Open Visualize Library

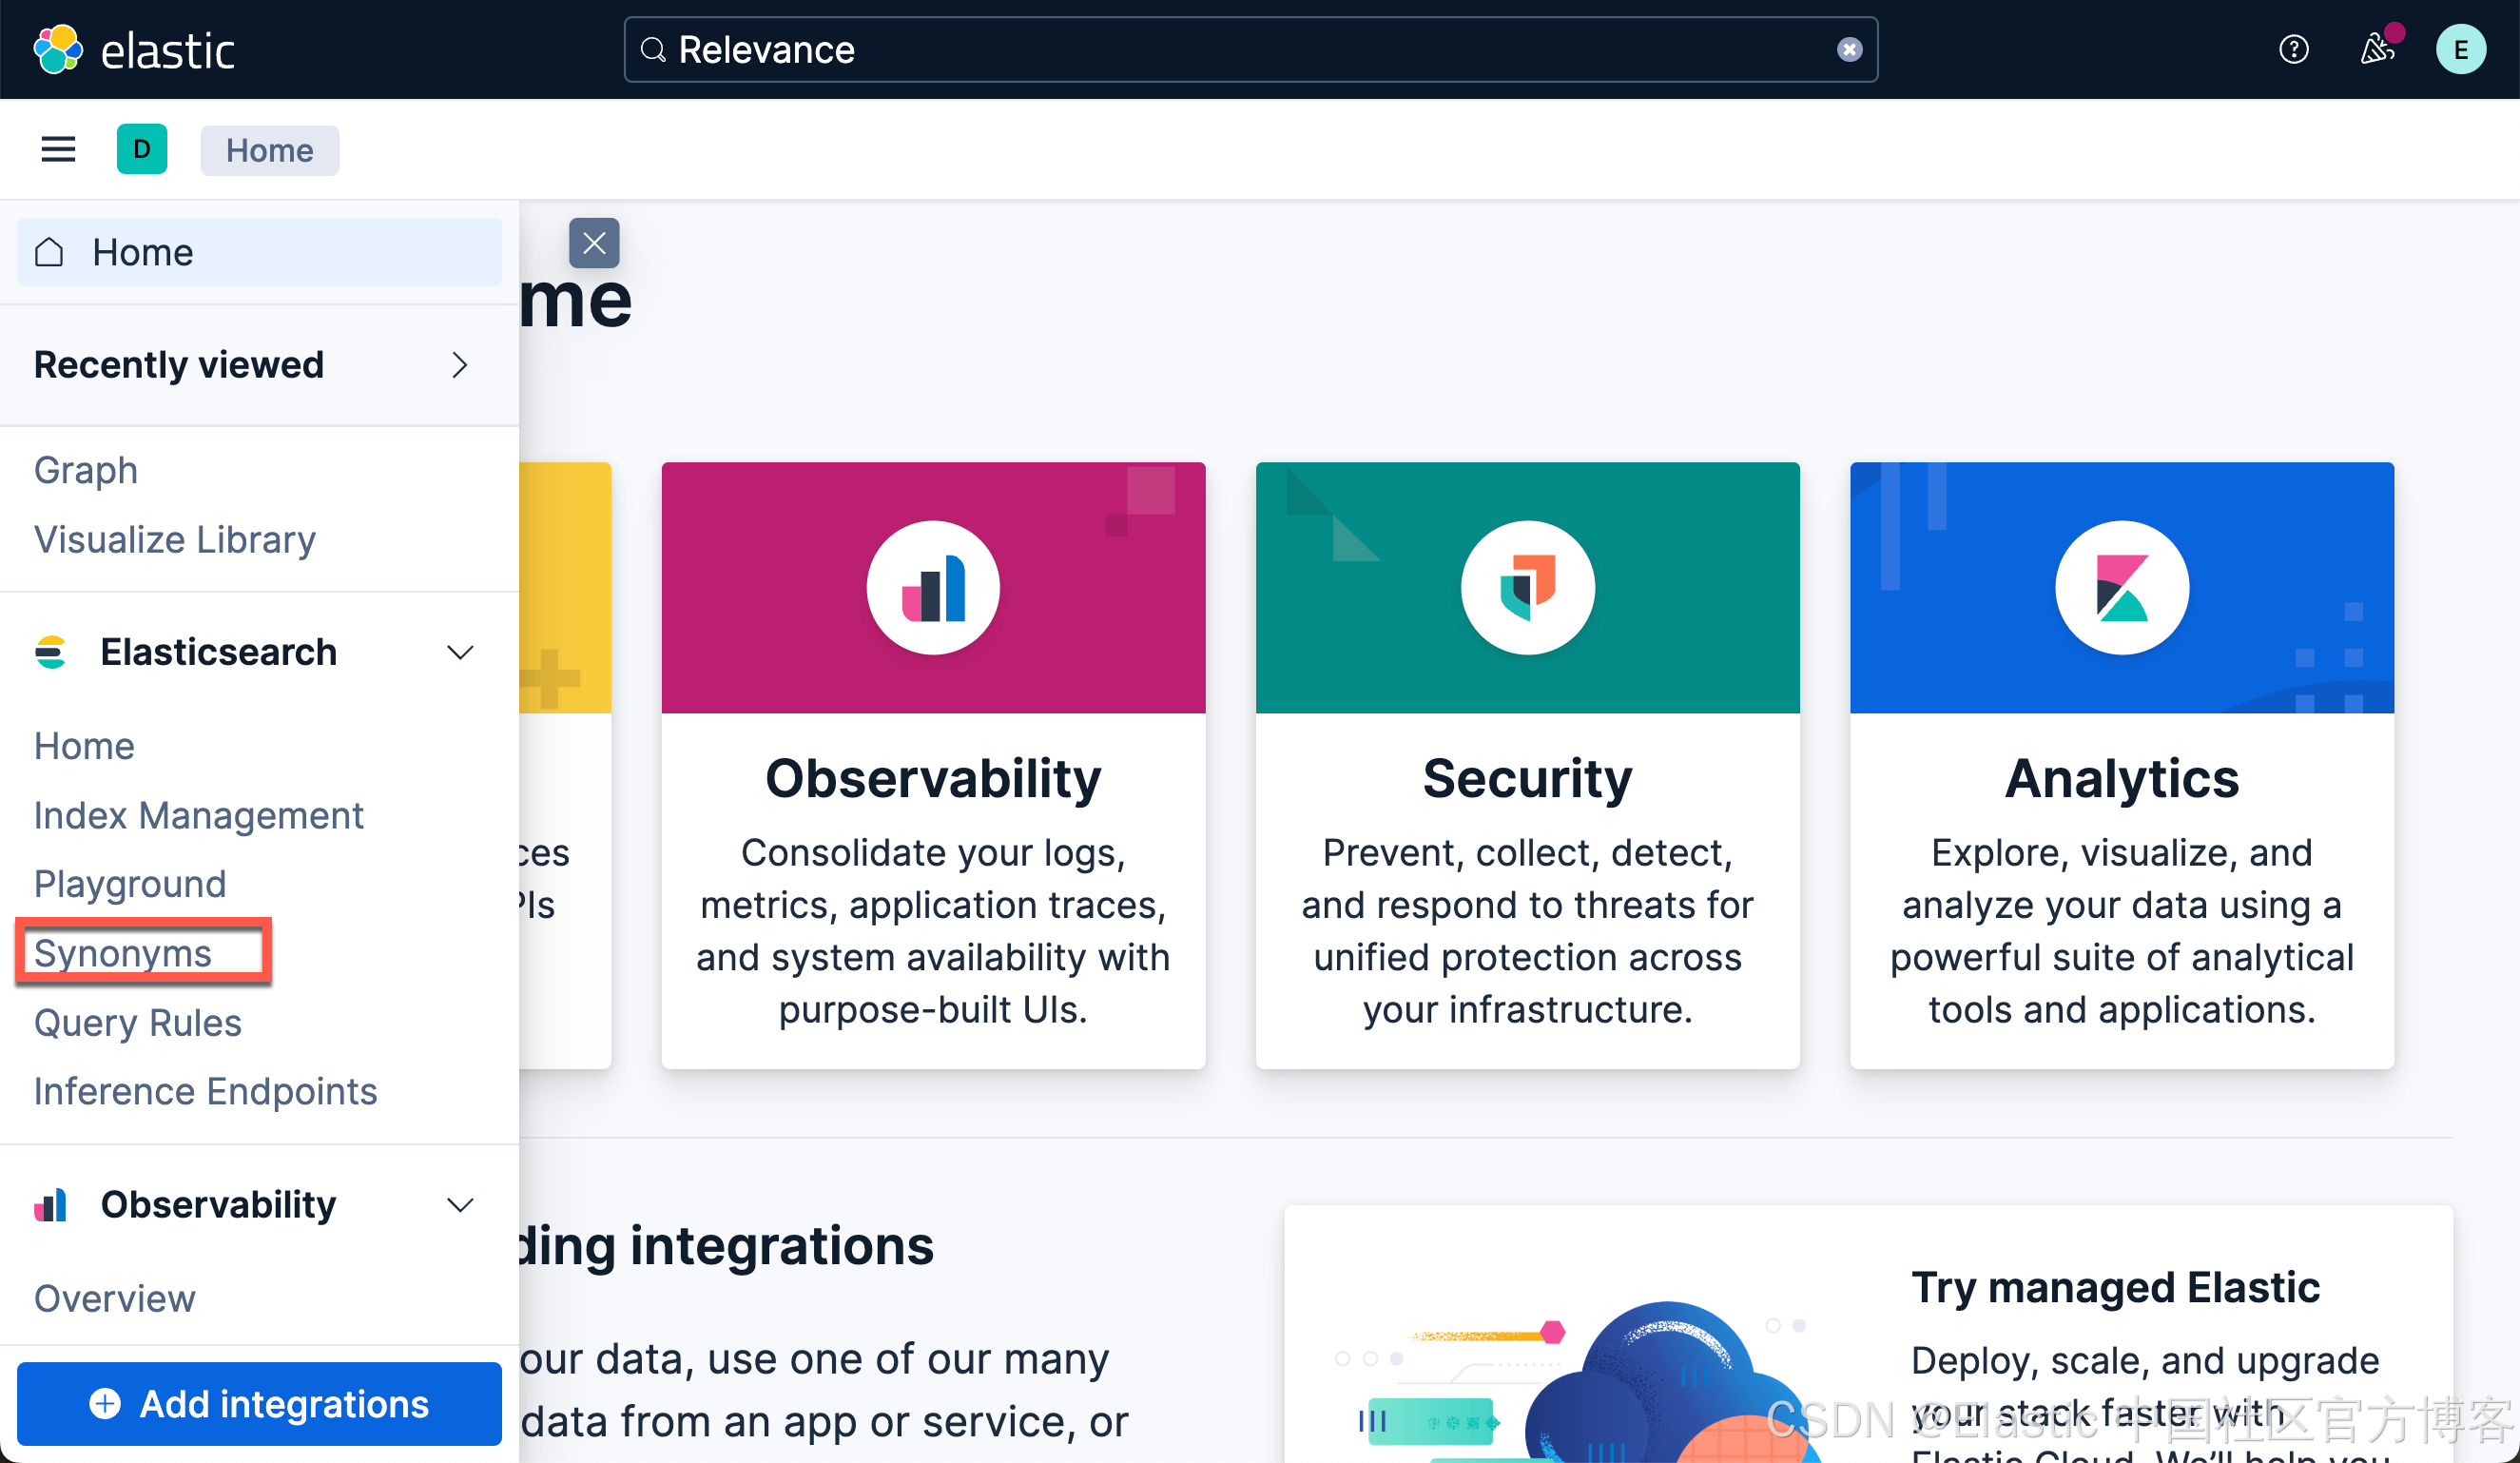click(x=174, y=538)
